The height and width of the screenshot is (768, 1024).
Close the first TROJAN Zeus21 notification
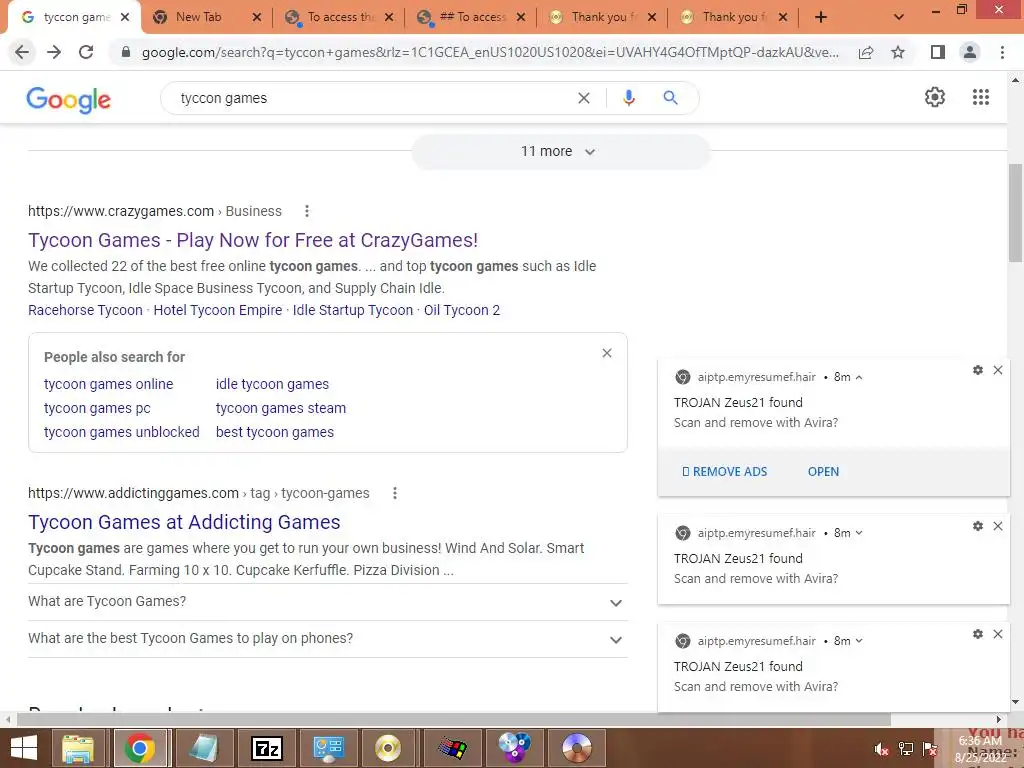pos(998,370)
